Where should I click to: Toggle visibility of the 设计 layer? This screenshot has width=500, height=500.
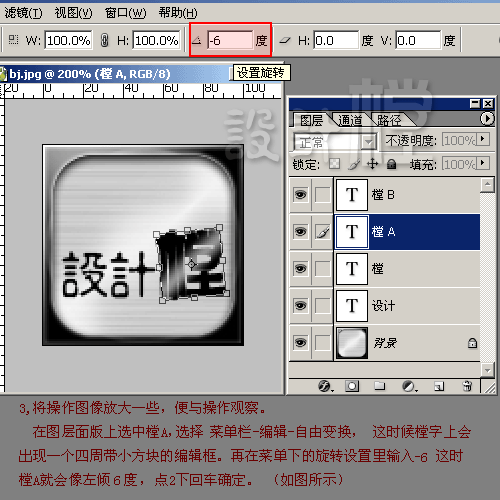click(300, 305)
